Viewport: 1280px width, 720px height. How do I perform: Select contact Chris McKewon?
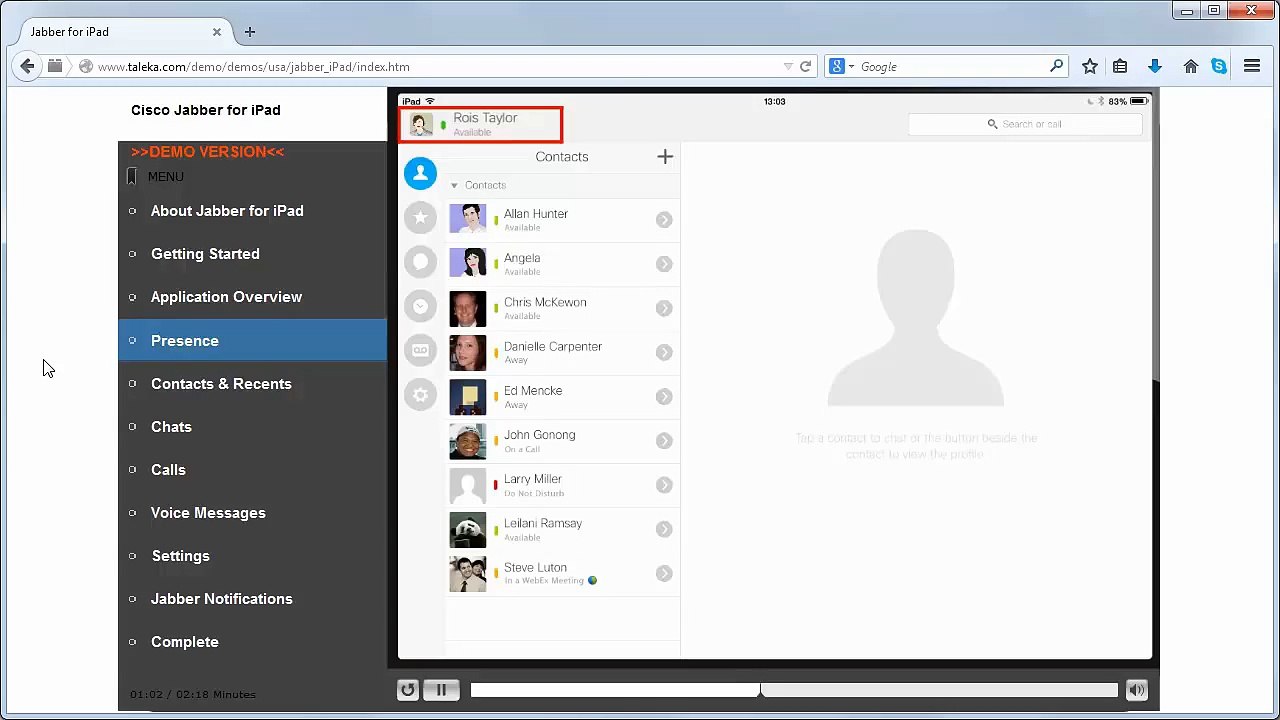coord(562,308)
